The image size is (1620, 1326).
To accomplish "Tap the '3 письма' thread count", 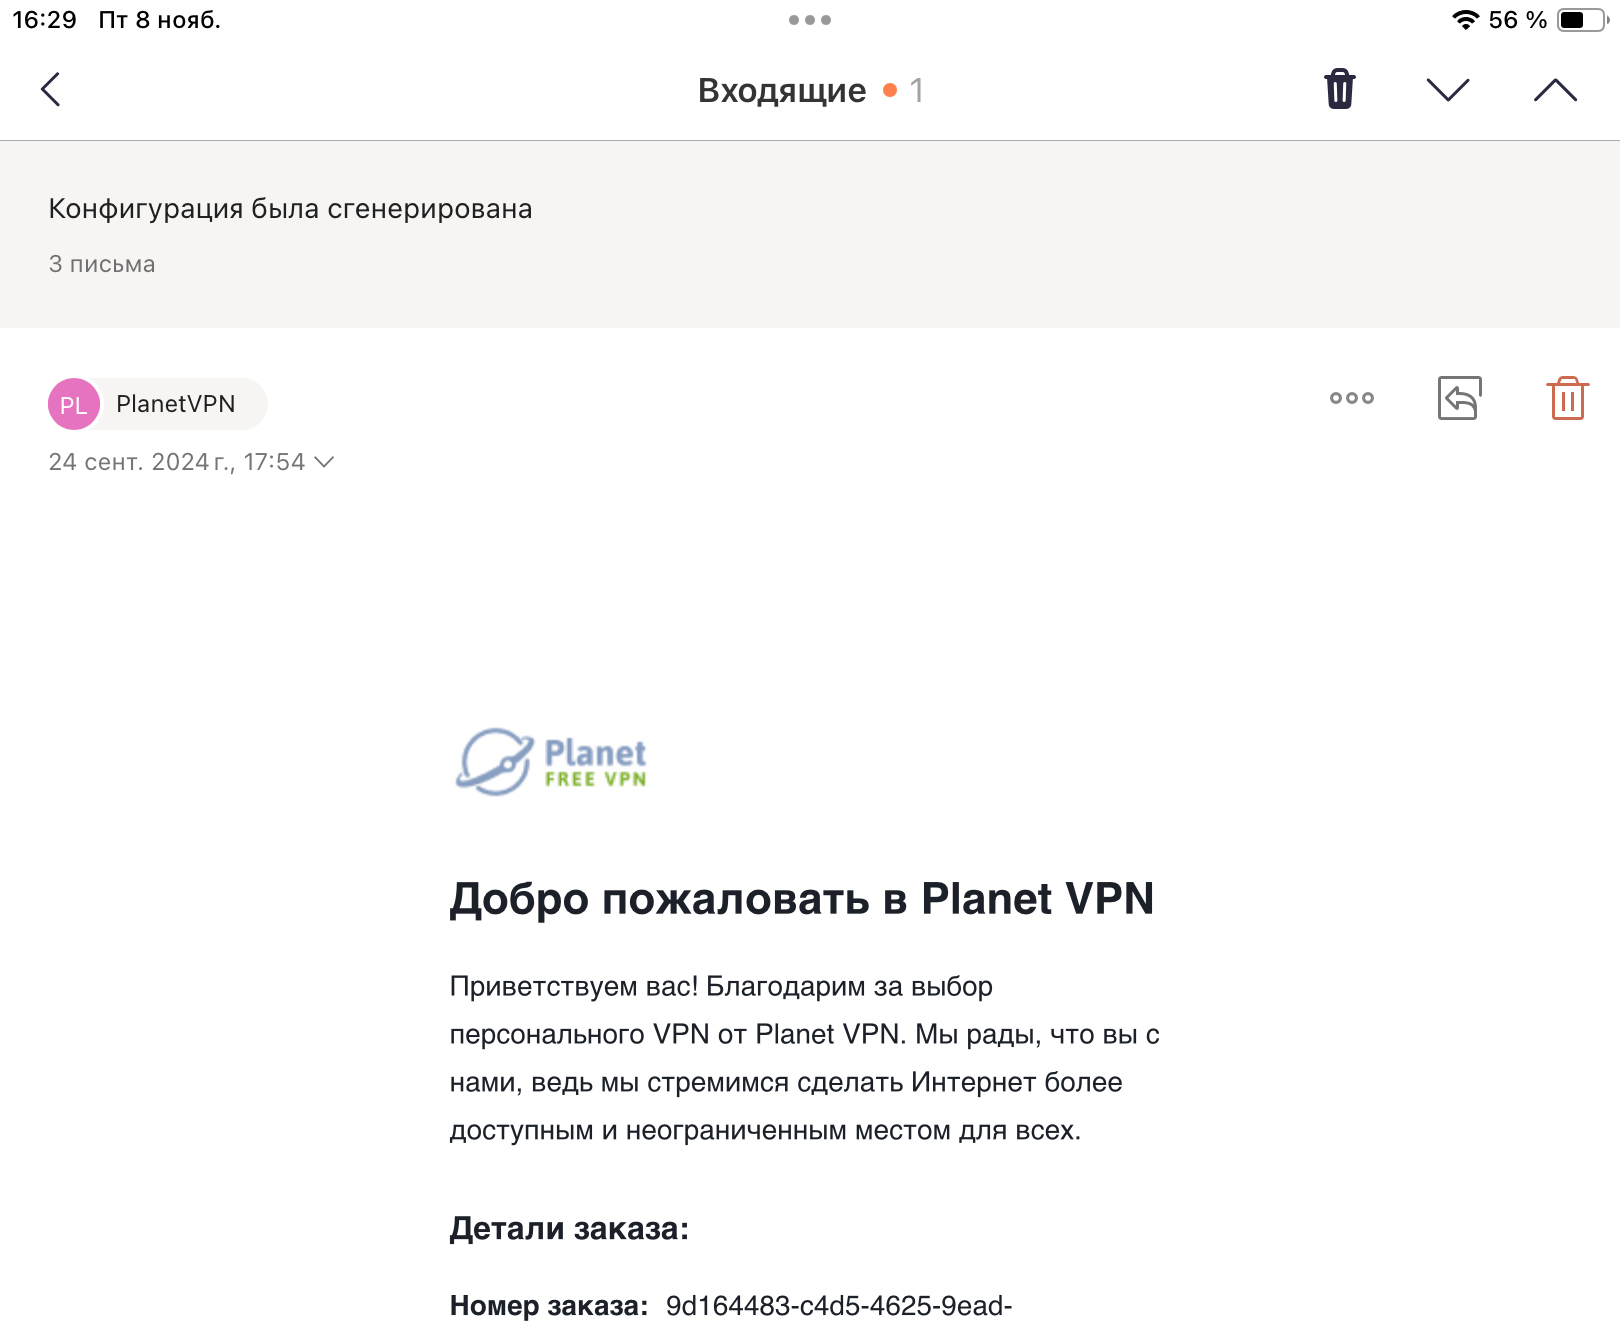I will pyautogui.click(x=102, y=264).
